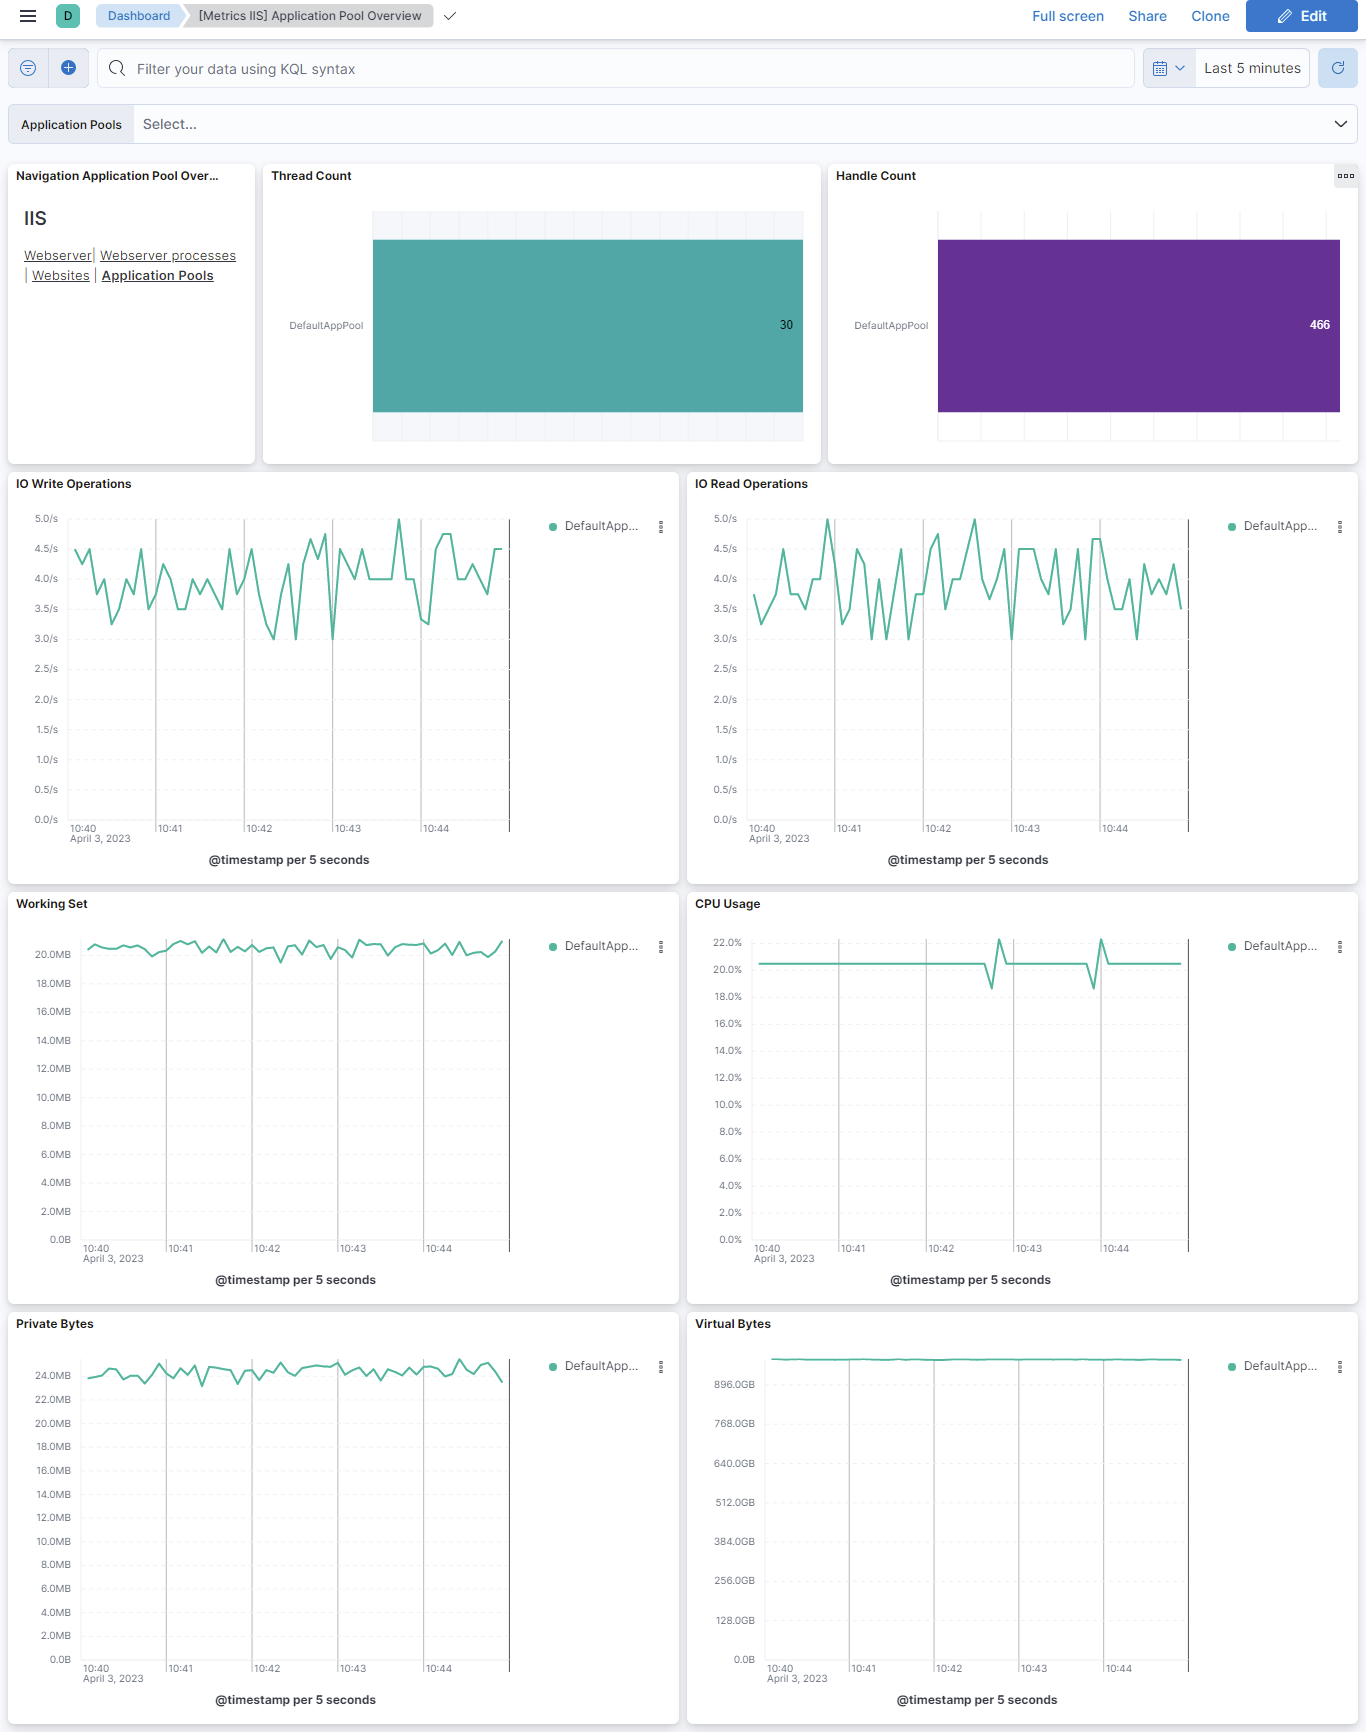Open the Share menu

click(x=1147, y=16)
